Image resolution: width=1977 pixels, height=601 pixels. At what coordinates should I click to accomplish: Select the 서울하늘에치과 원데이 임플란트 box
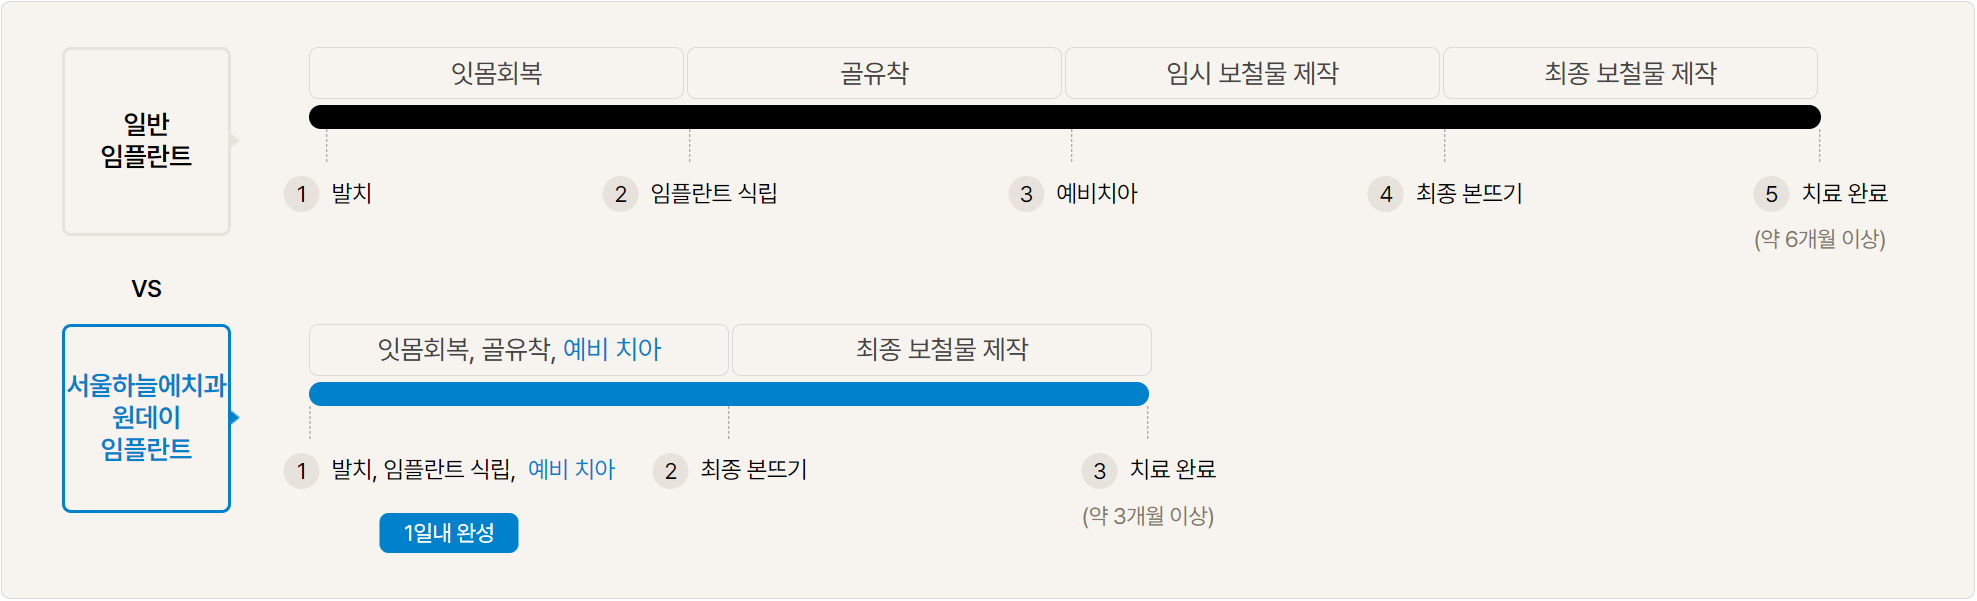click(x=146, y=418)
